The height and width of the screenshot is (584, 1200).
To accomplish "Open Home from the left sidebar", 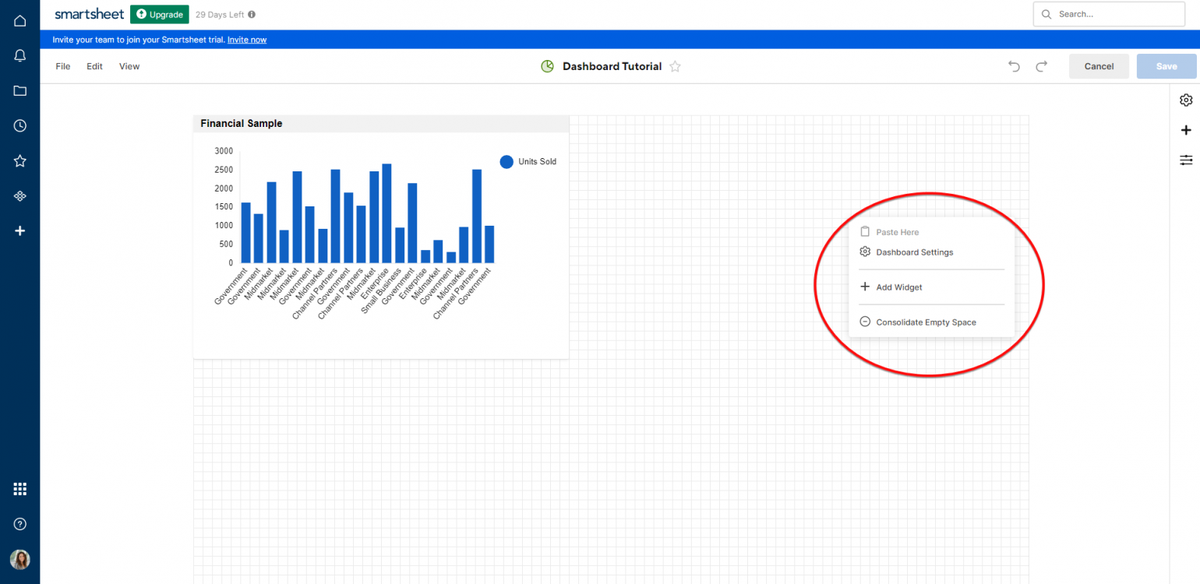I will click(20, 20).
